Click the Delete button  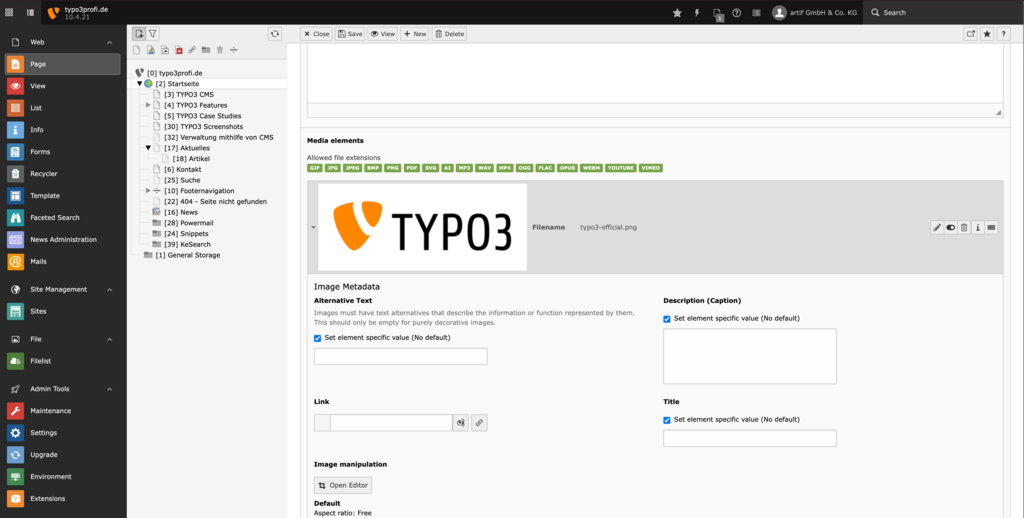click(x=449, y=34)
